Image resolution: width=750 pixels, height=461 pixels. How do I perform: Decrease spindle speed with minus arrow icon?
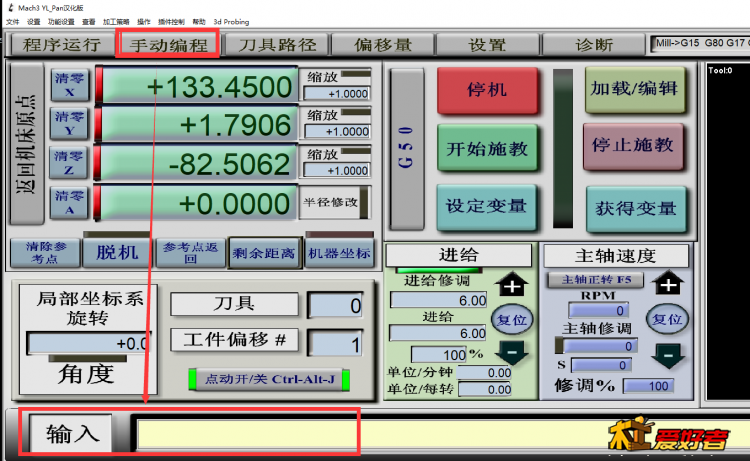click(x=668, y=355)
